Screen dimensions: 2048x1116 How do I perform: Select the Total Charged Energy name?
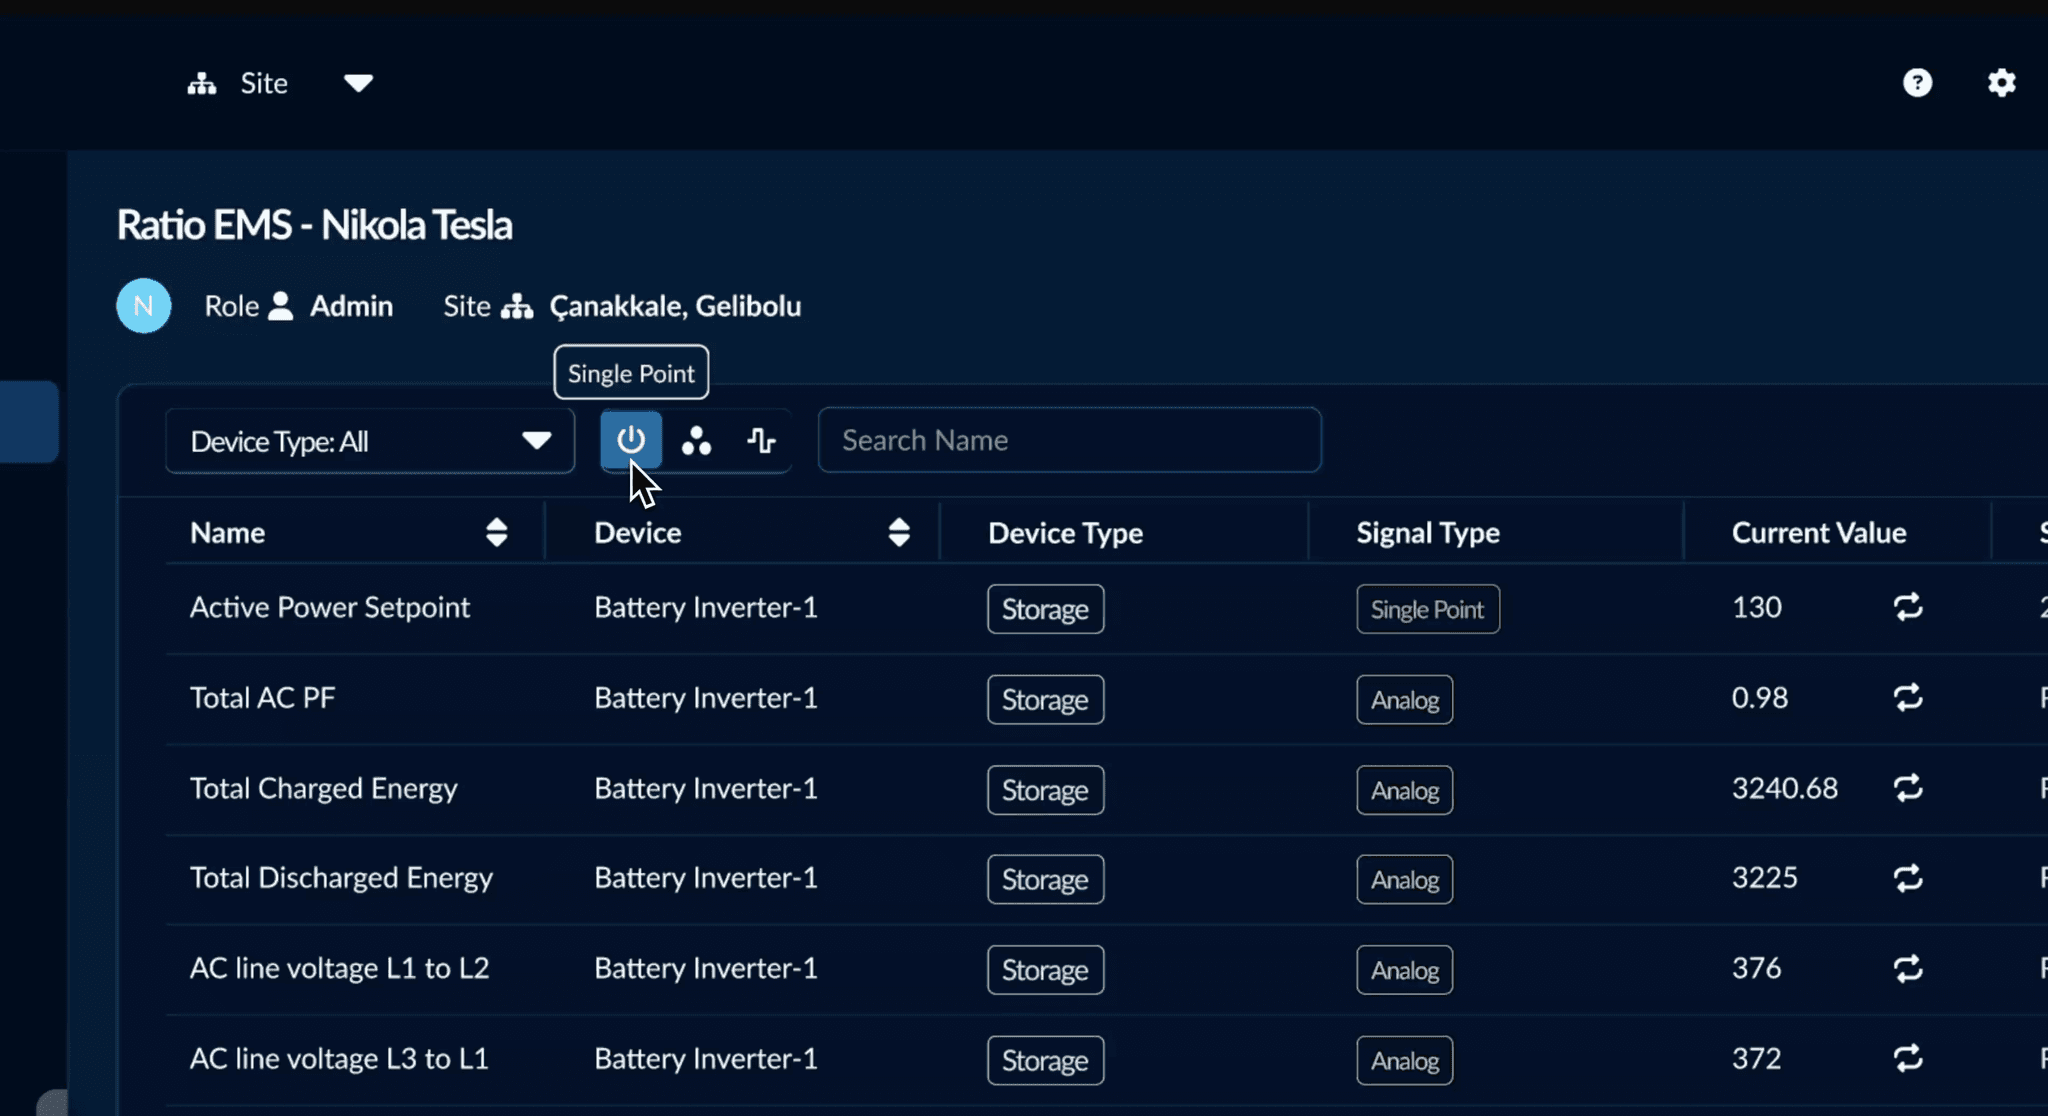coord(324,788)
